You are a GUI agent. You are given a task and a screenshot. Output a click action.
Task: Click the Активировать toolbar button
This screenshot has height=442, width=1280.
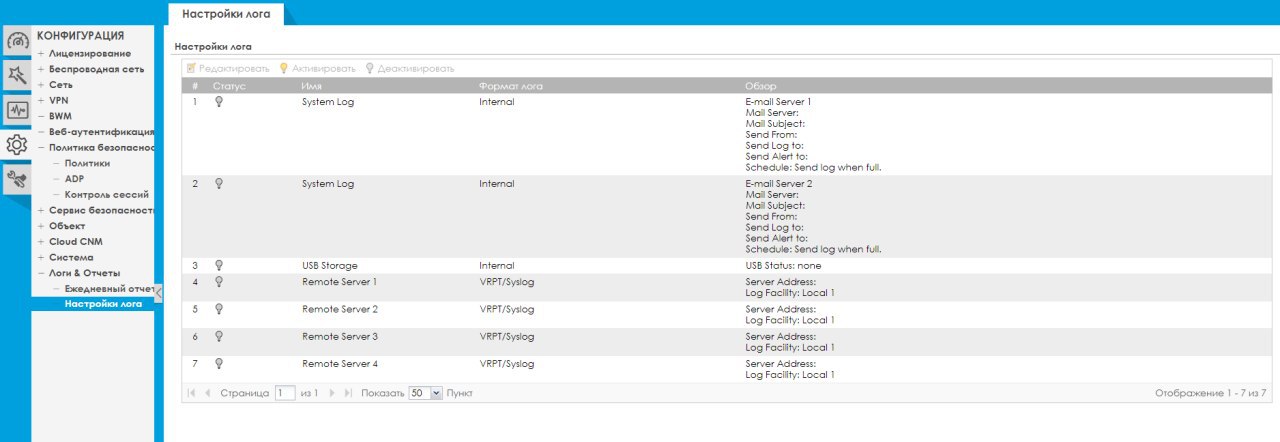click(x=317, y=69)
